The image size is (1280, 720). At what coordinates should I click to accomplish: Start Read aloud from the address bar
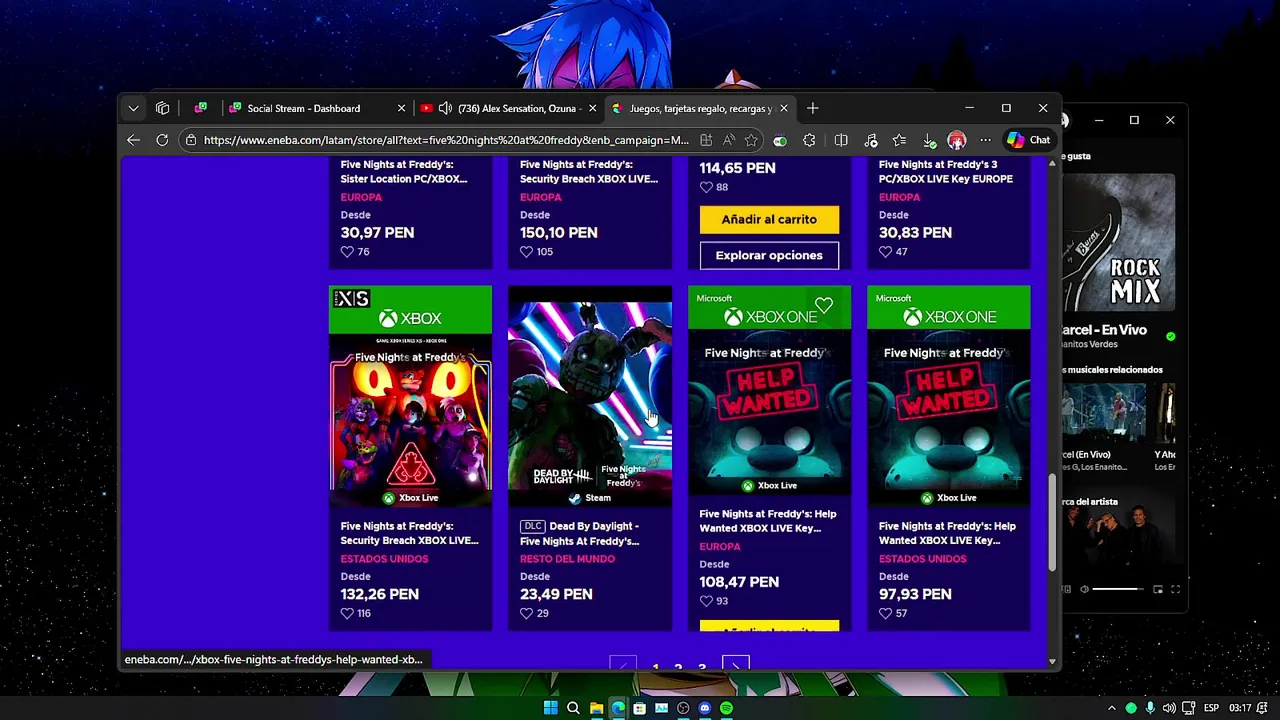[729, 140]
